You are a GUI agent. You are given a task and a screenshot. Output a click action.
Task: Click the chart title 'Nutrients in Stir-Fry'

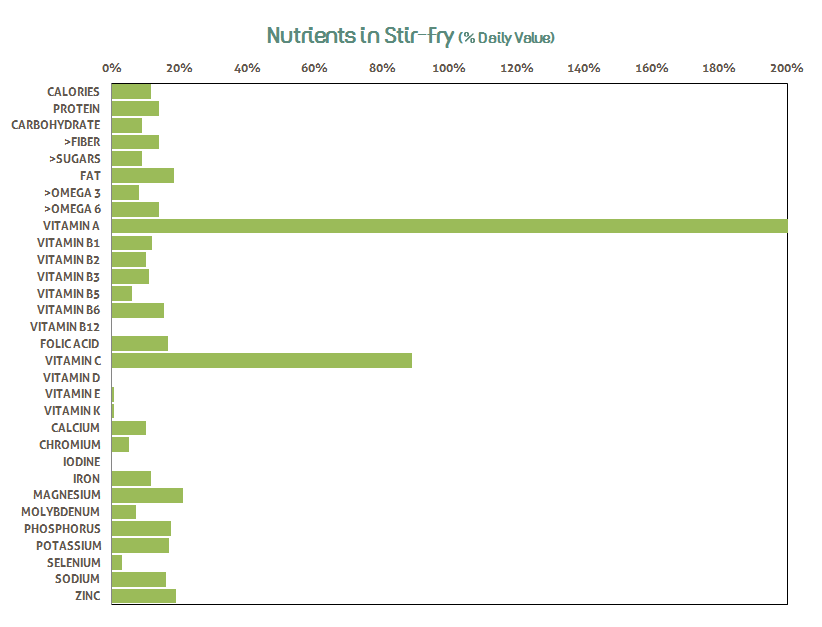click(360, 37)
